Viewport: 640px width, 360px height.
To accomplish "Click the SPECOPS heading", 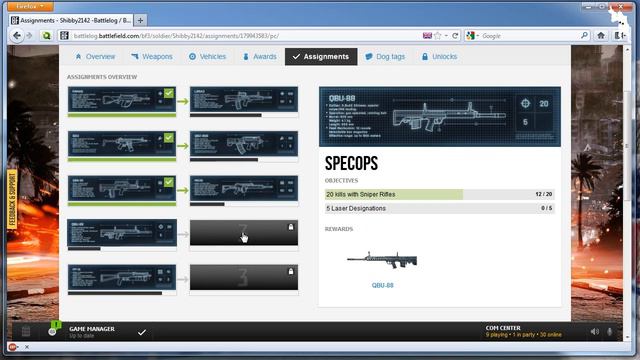I will pyautogui.click(x=351, y=163).
